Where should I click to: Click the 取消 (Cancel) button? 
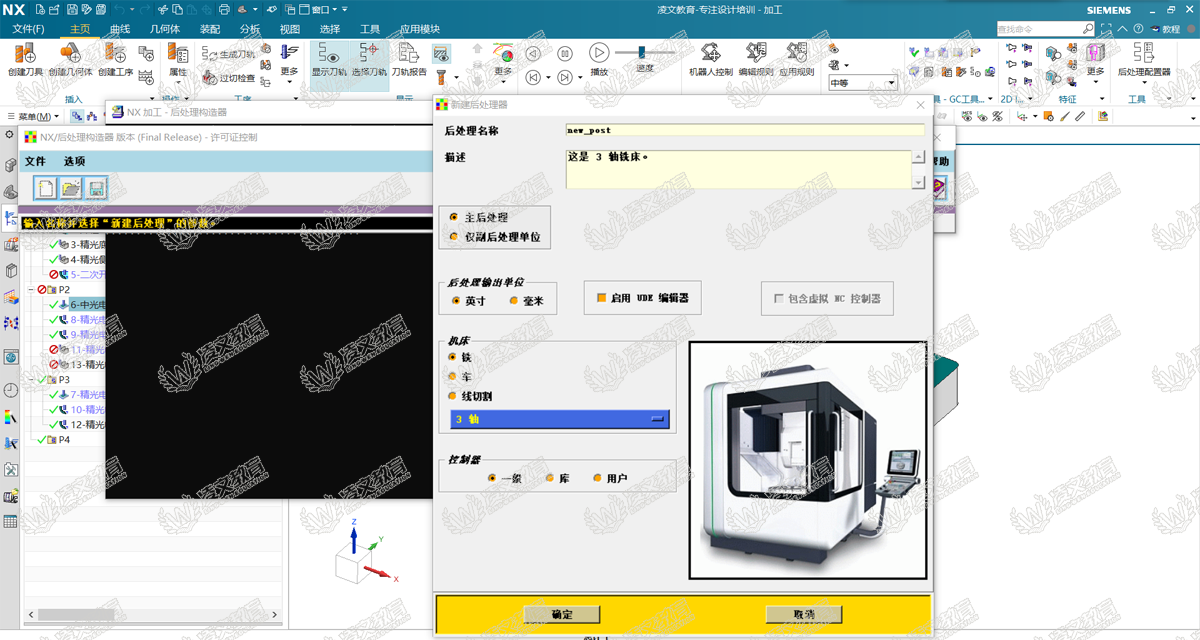(803, 614)
